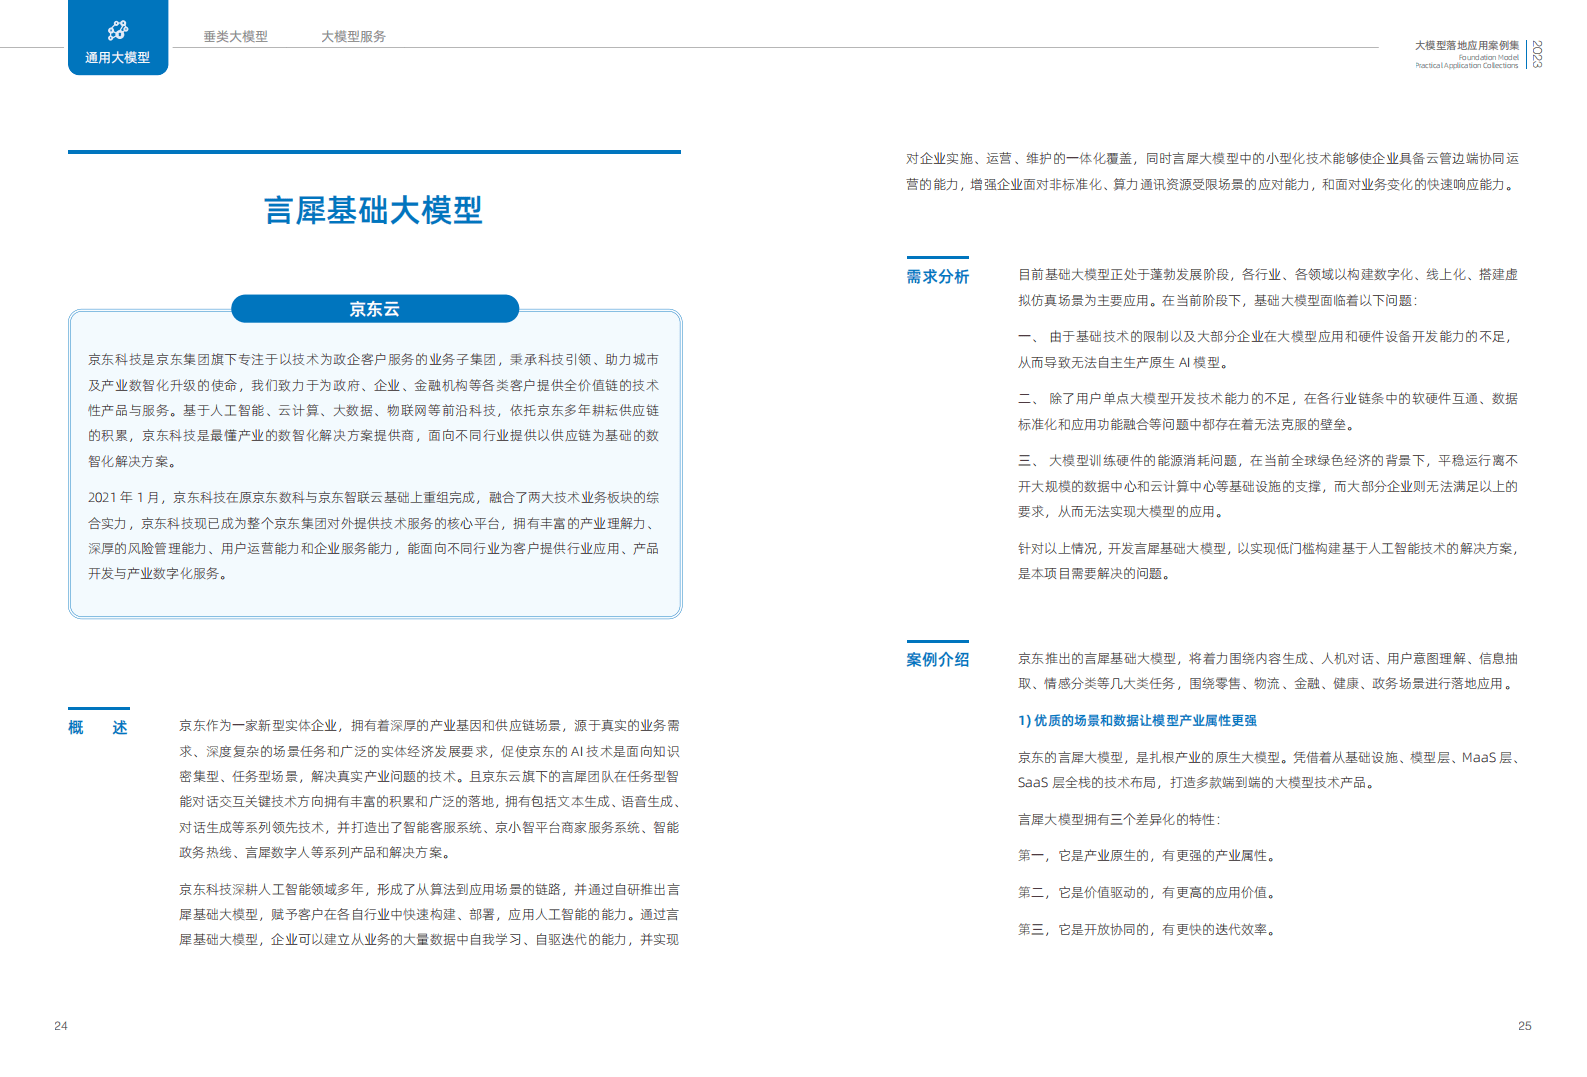Click the 案例介绍 section heading

[938, 660]
